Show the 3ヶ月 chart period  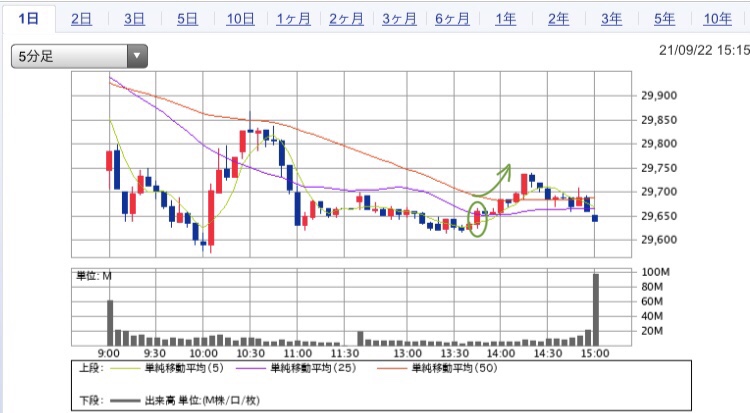399,19
